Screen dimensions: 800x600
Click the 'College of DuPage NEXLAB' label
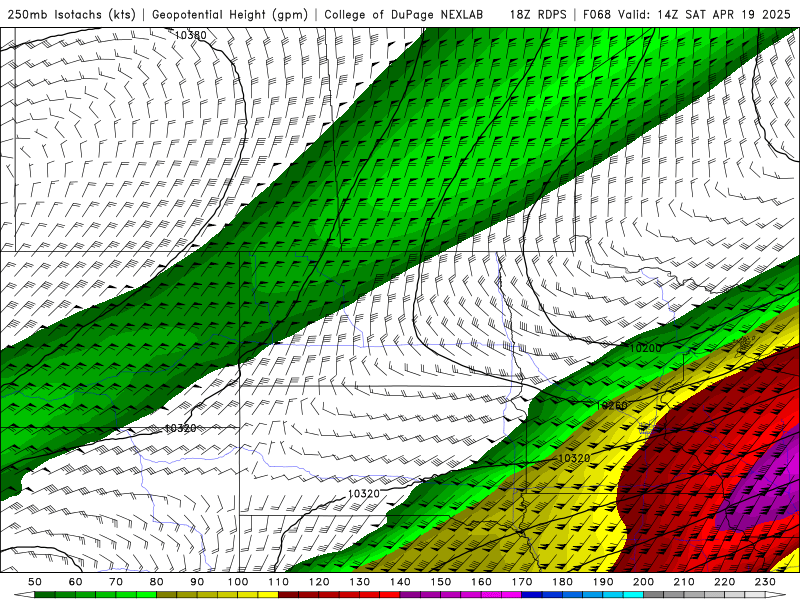[404, 14]
